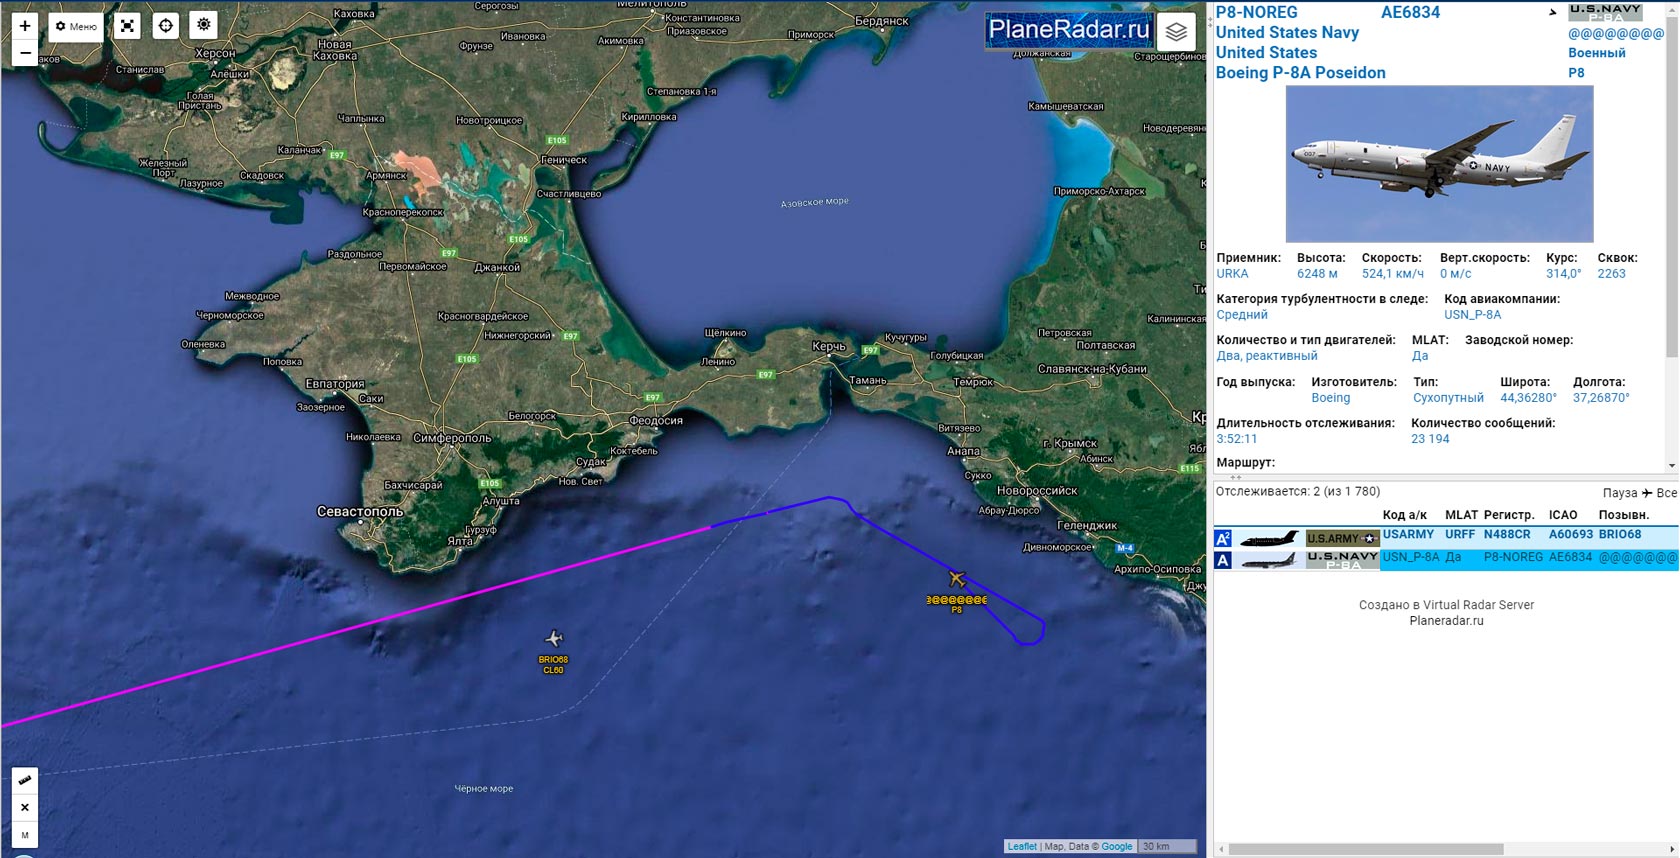Image resolution: width=1680 pixels, height=858 pixels.
Task: Click the BRIO68 callsign cell
Action: coord(1620,535)
